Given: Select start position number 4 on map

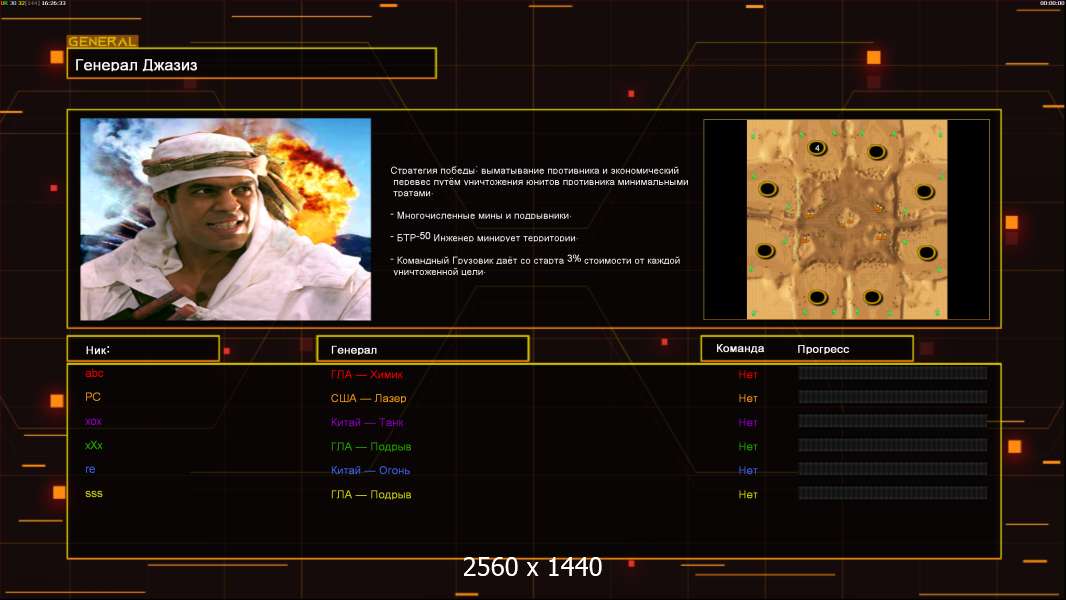Looking at the screenshot, I should click(x=817, y=148).
